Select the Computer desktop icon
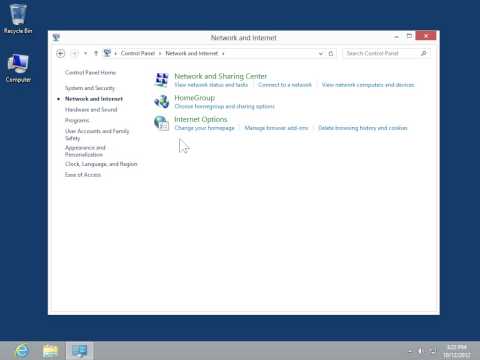The image size is (480, 360). pos(18,69)
